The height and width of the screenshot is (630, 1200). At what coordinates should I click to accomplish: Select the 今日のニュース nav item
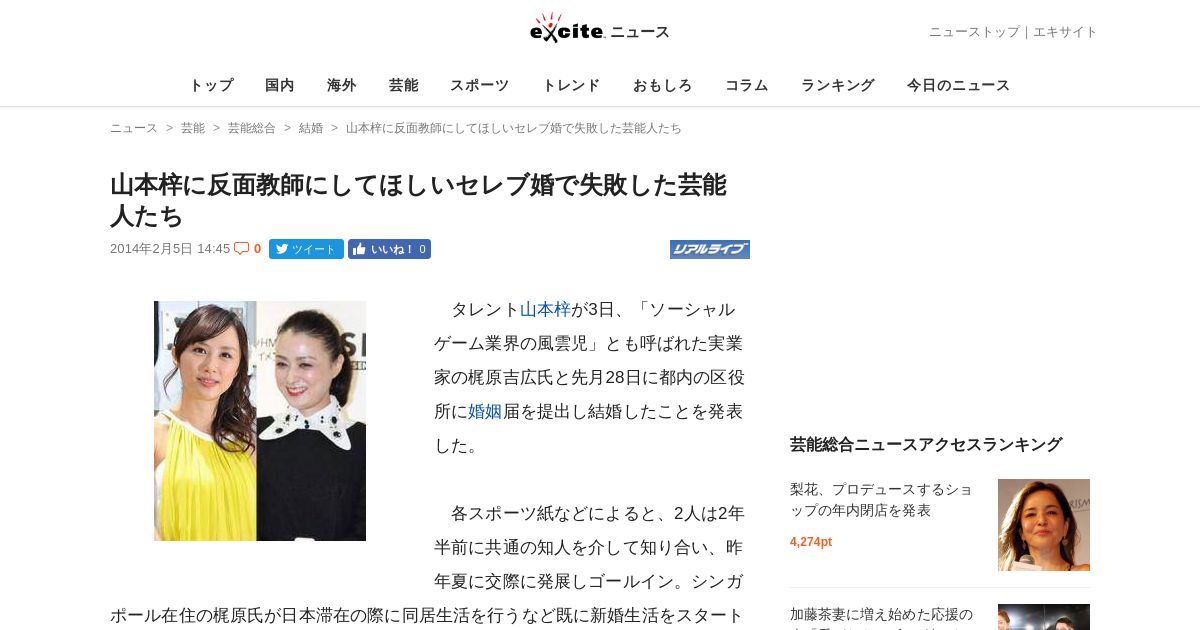(959, 85)
